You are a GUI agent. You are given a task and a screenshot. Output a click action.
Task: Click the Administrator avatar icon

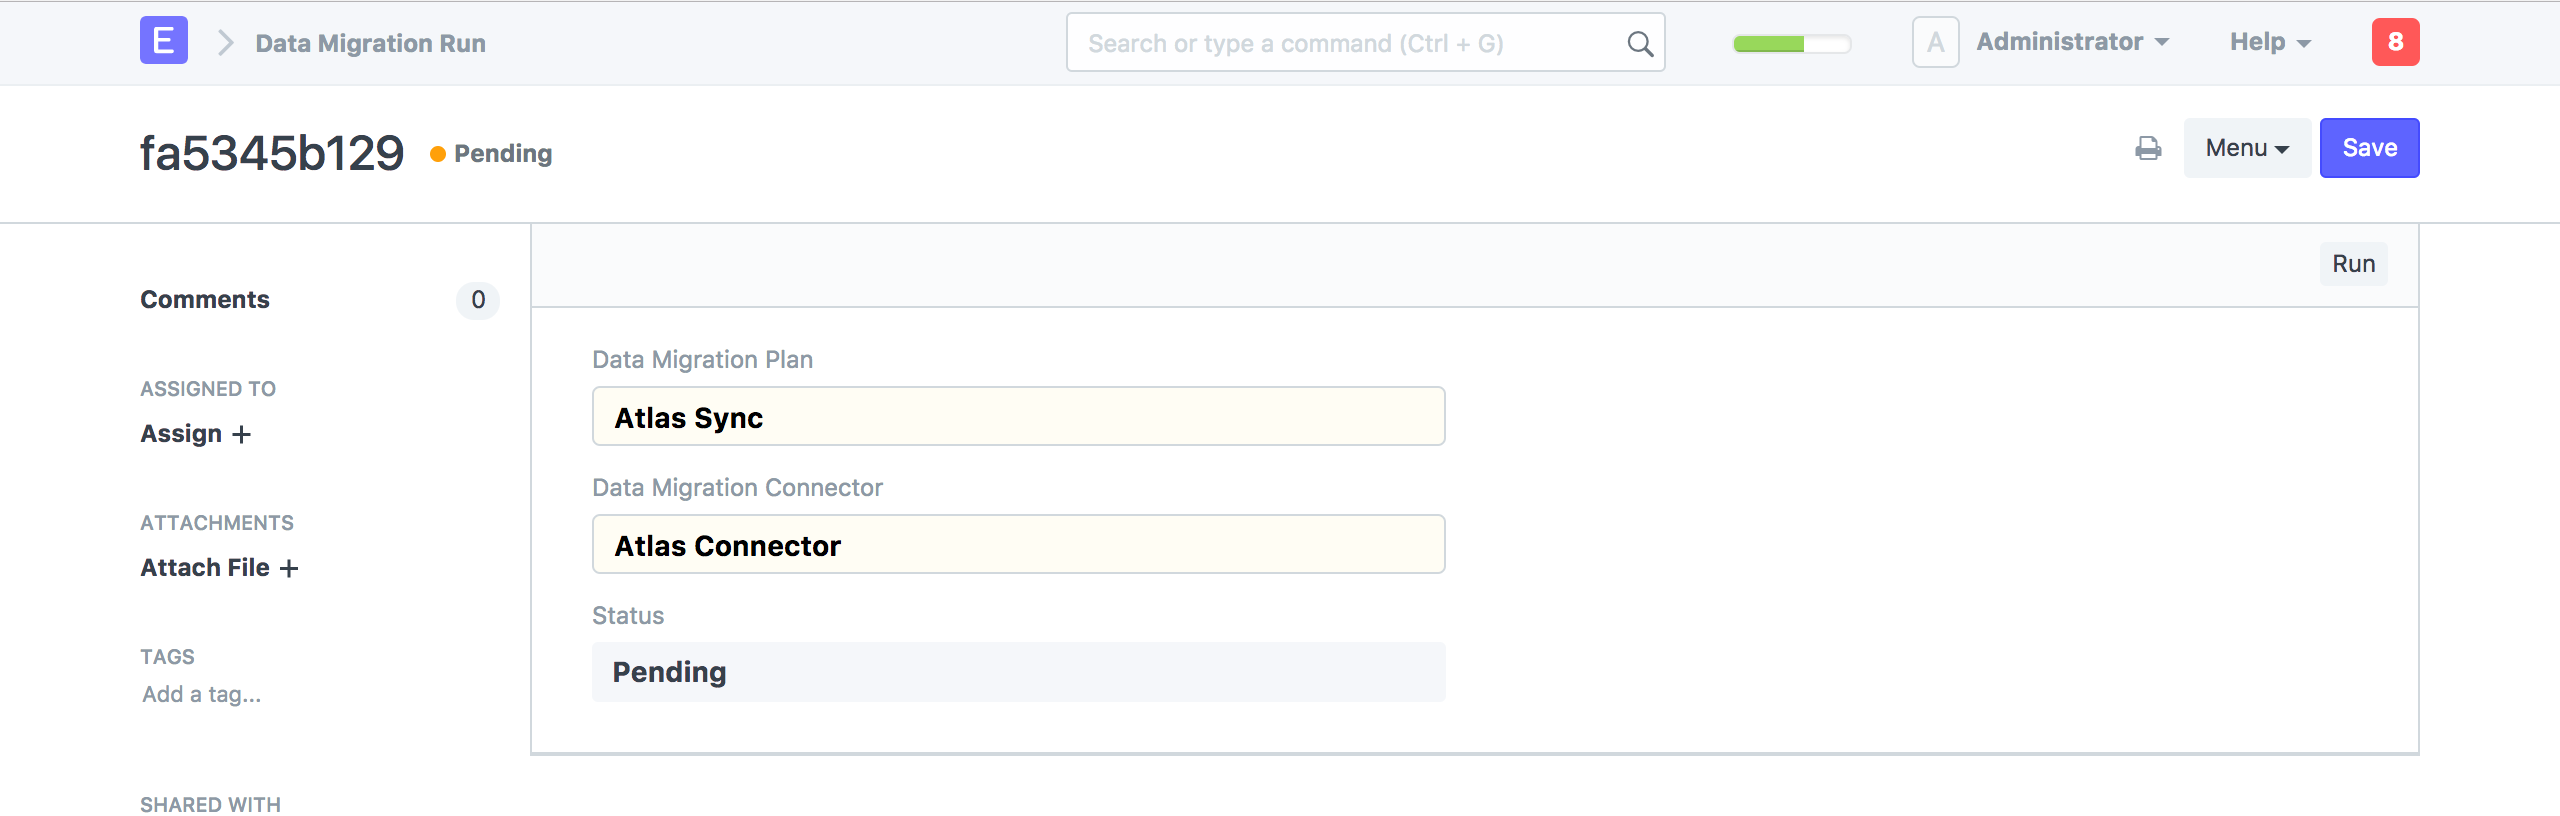click(x=1935, y=42)
